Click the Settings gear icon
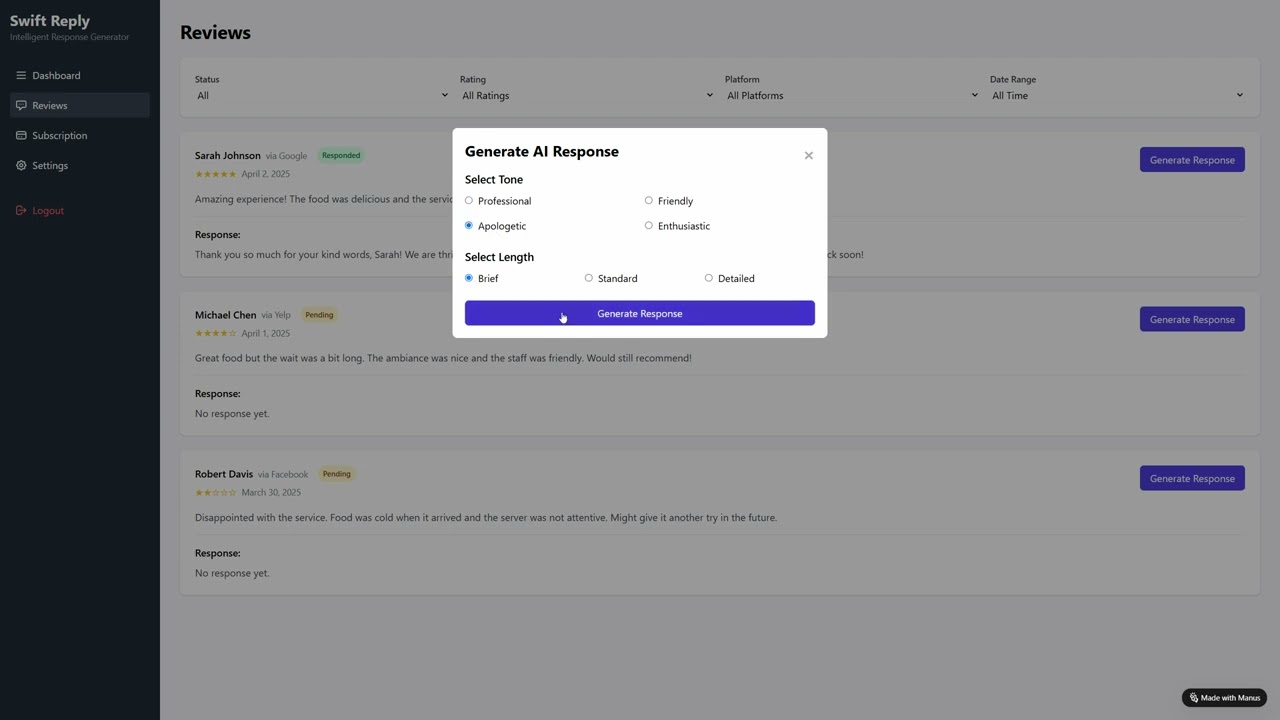1280x720 pixels. pyautogui.click(x=21, y=165)
